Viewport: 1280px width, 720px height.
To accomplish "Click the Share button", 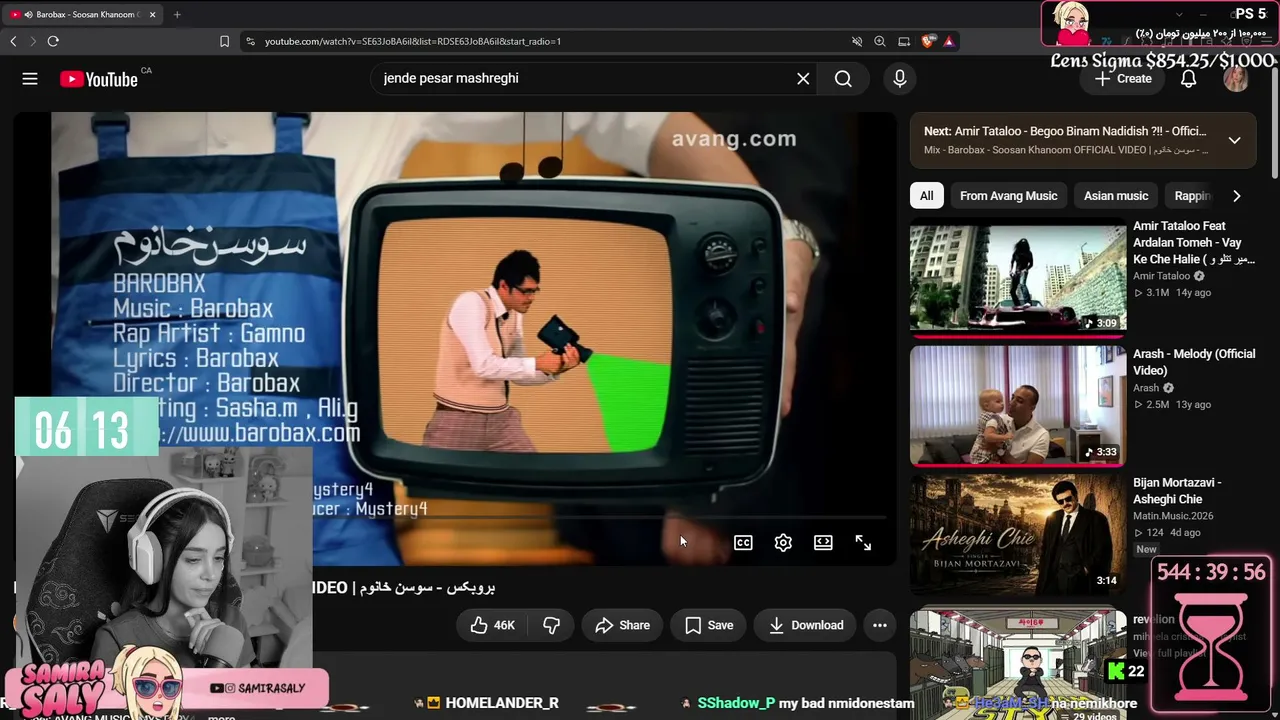I will click(622, 625).
